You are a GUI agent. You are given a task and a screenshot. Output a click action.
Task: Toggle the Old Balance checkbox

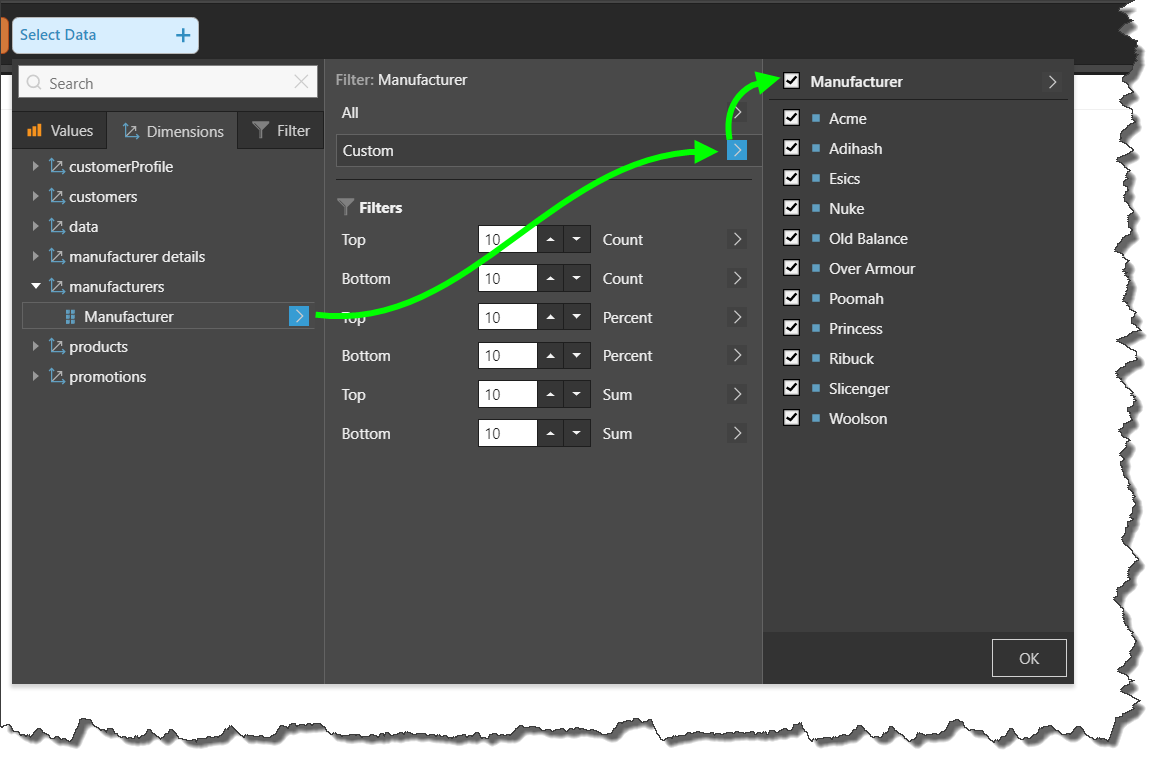pyautogui.click(x=792, y=238)
